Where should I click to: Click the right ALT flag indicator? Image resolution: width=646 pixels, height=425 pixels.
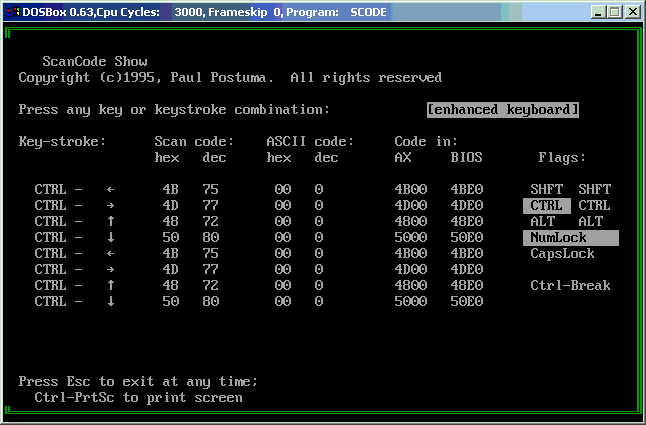(590, 222)
